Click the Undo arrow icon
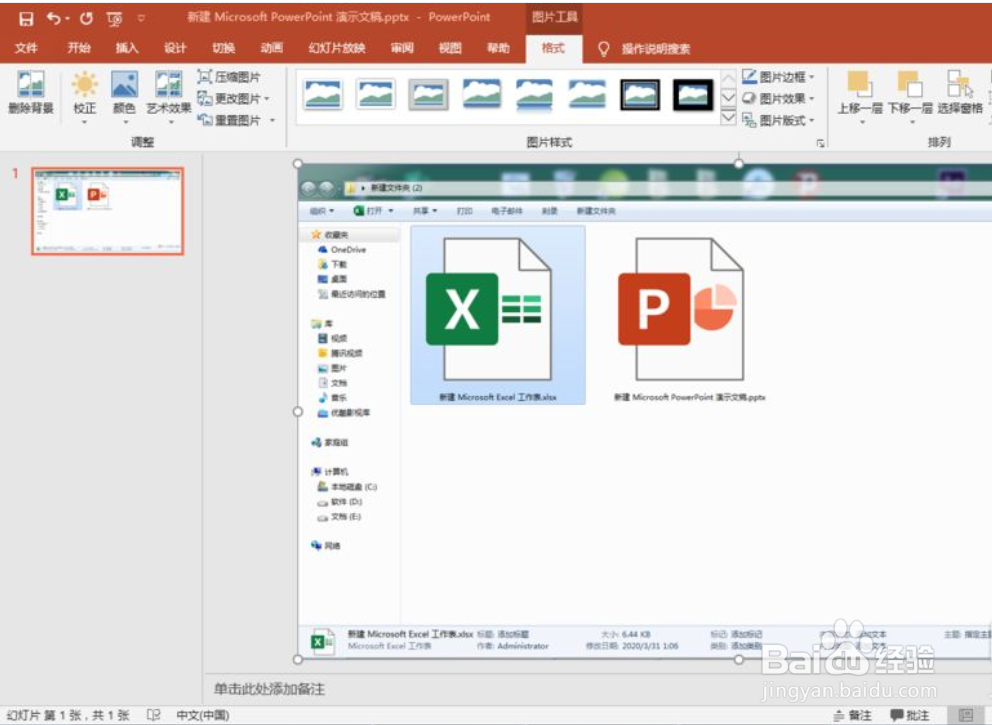The image size is (992, 725). pyautogui.click(x=53, y=18)
